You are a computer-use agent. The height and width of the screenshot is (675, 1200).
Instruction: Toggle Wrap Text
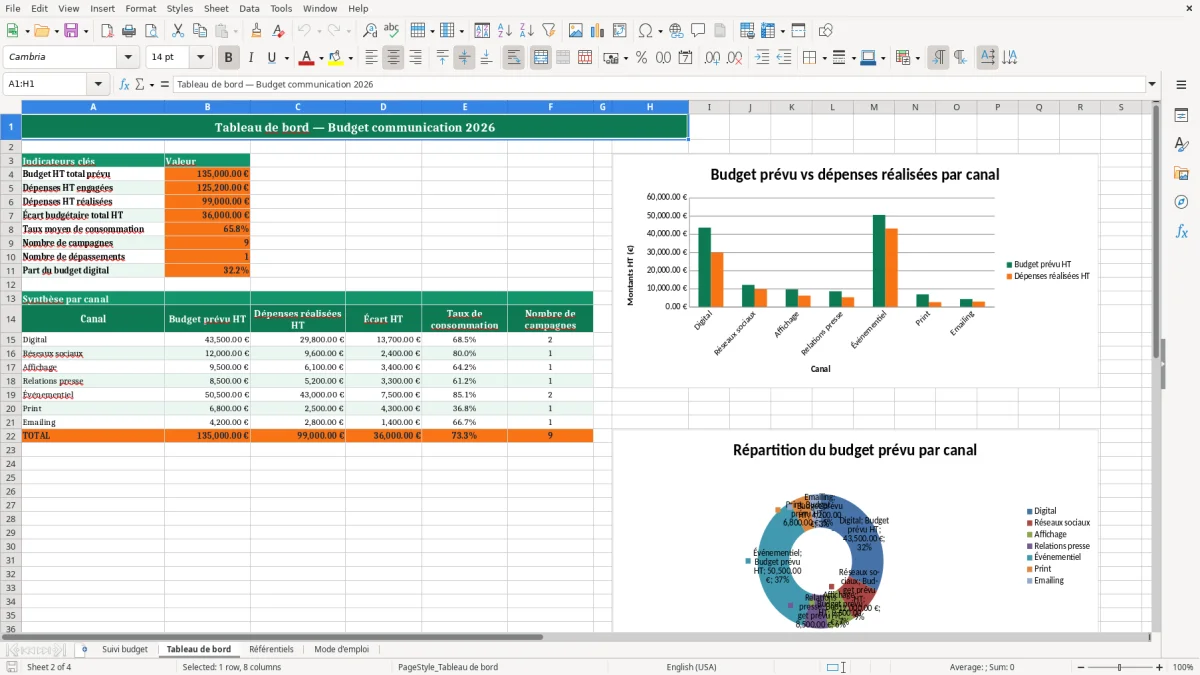click(514, 58)
